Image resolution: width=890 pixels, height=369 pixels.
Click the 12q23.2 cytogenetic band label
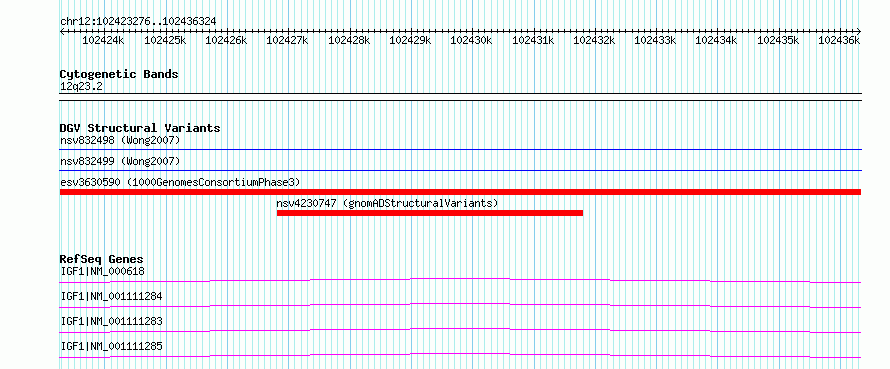coord(82,87)
